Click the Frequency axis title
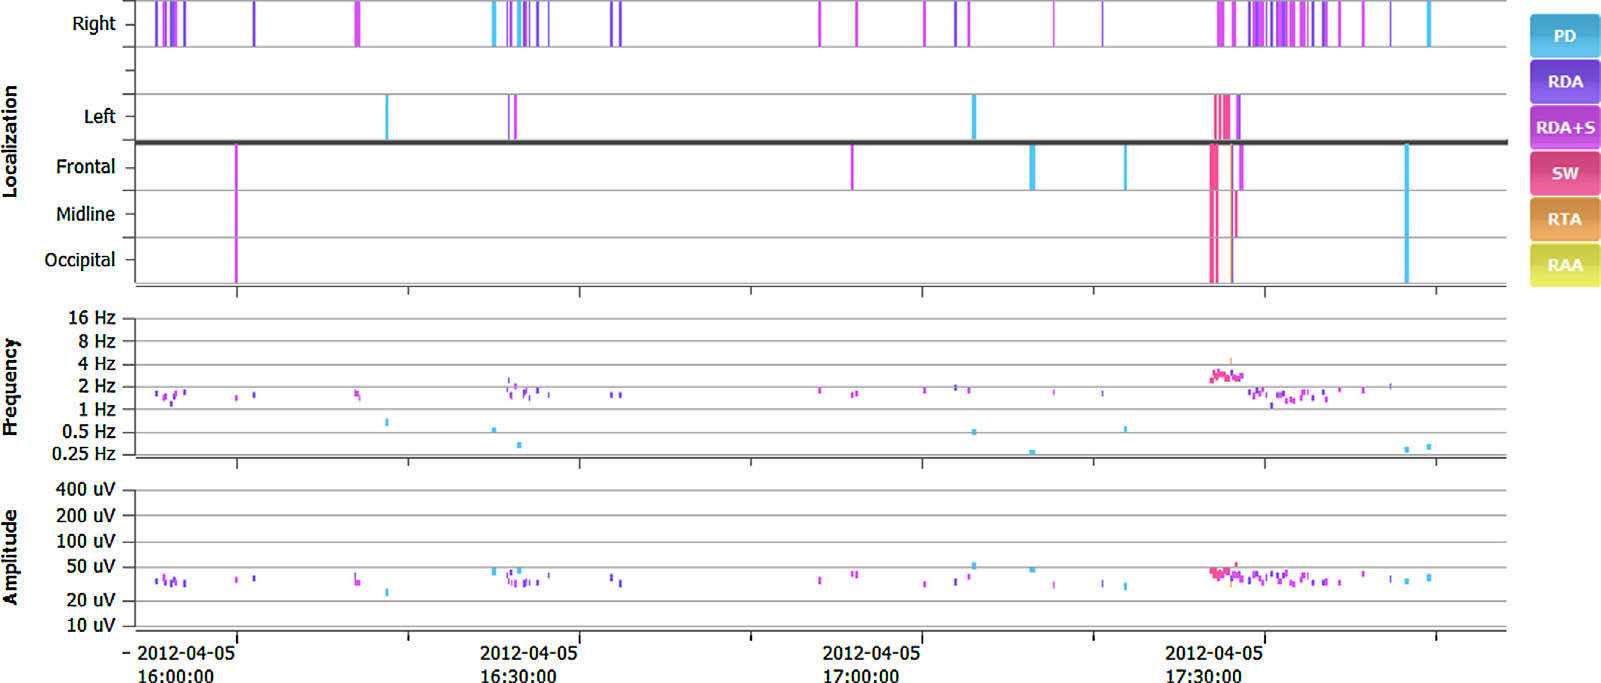This screenshot has width=1601, height=683. click(x=11, y=387)
